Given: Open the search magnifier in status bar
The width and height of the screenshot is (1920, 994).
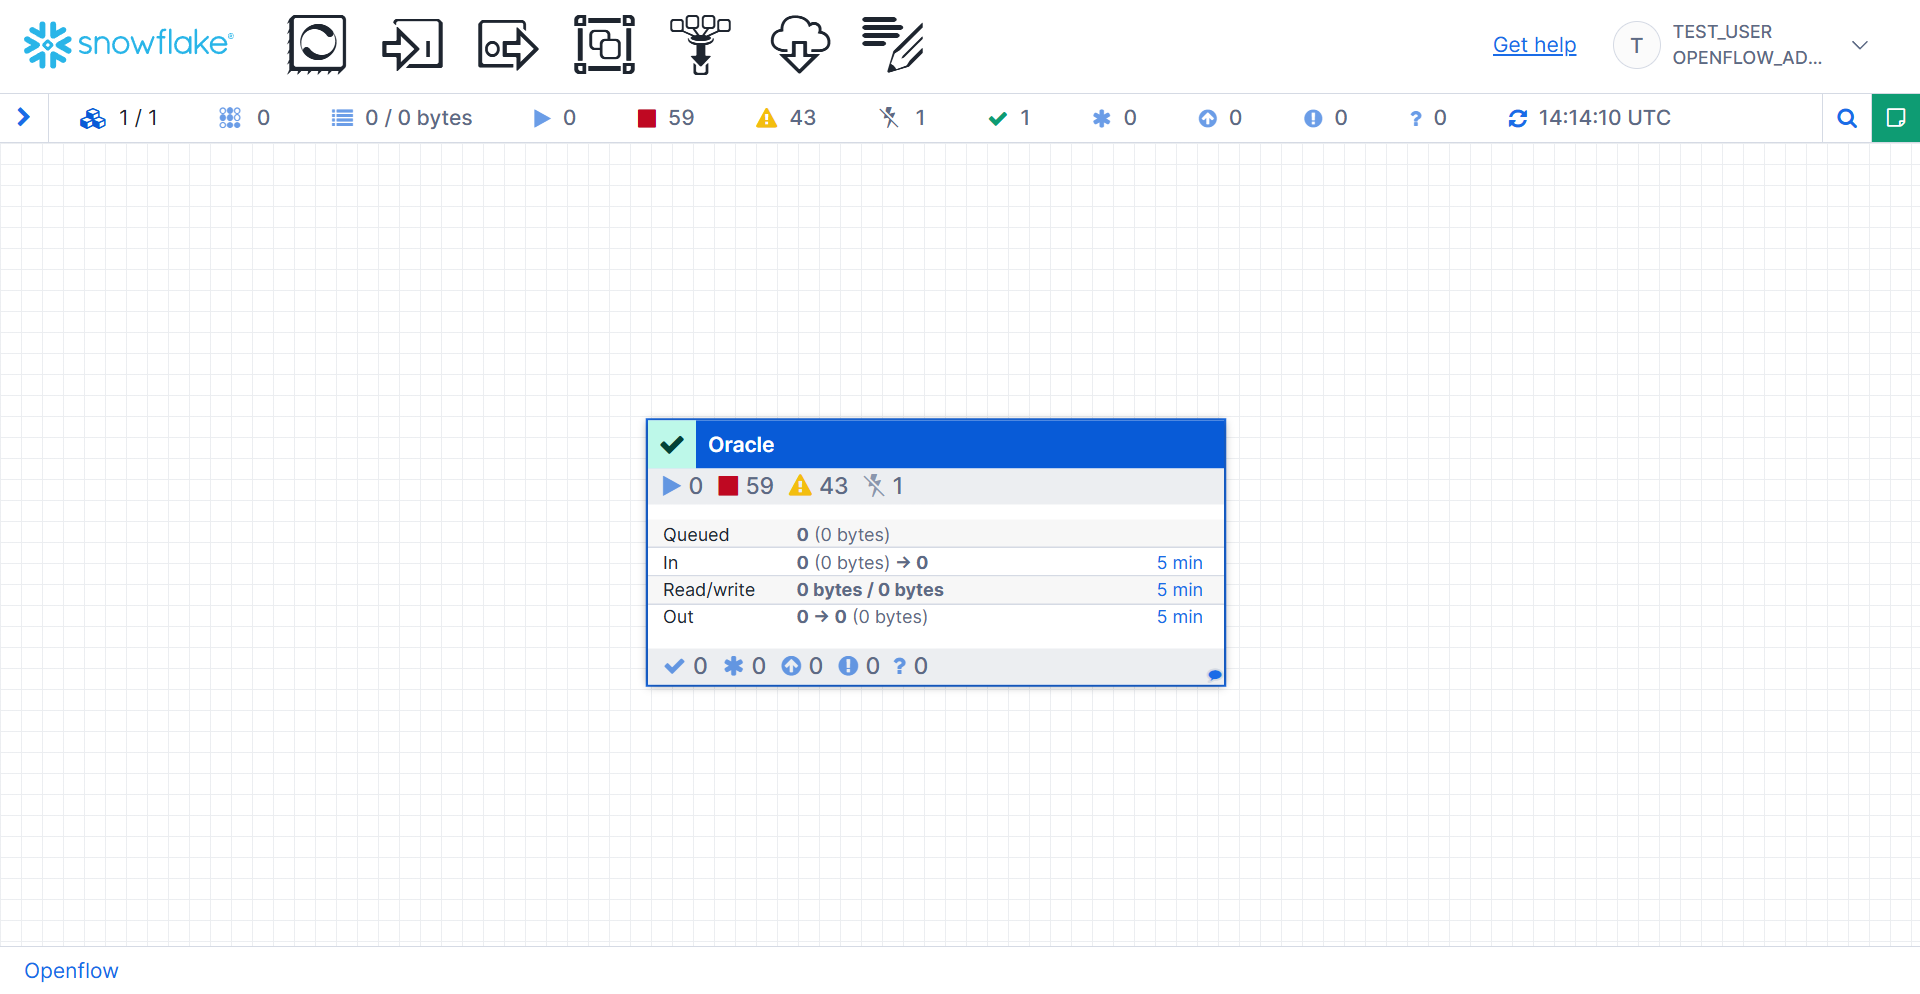Looking at the screenshot, I should pos(1847,118).
